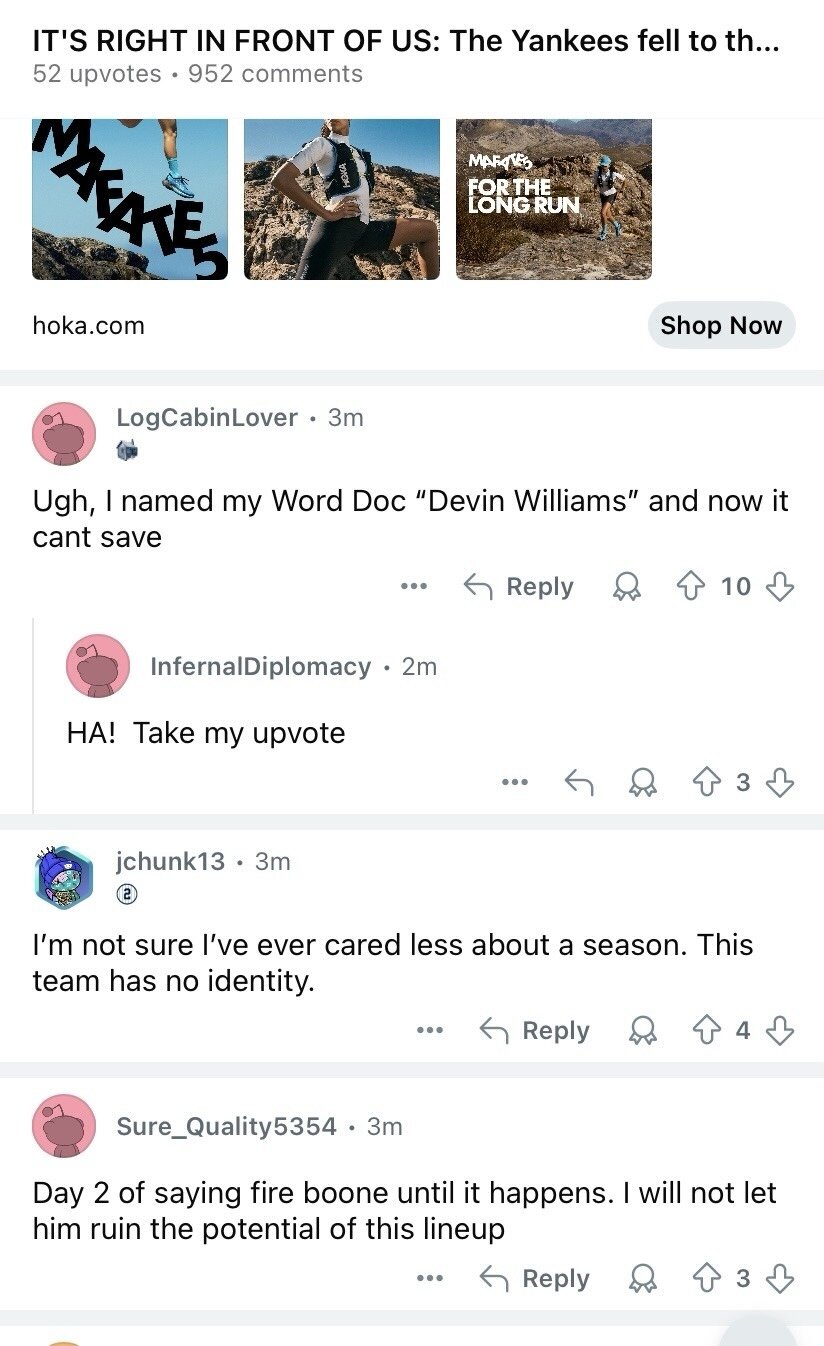
Task: Downvote InfernalDiplomacy's comment
Action: click(780, 782)
